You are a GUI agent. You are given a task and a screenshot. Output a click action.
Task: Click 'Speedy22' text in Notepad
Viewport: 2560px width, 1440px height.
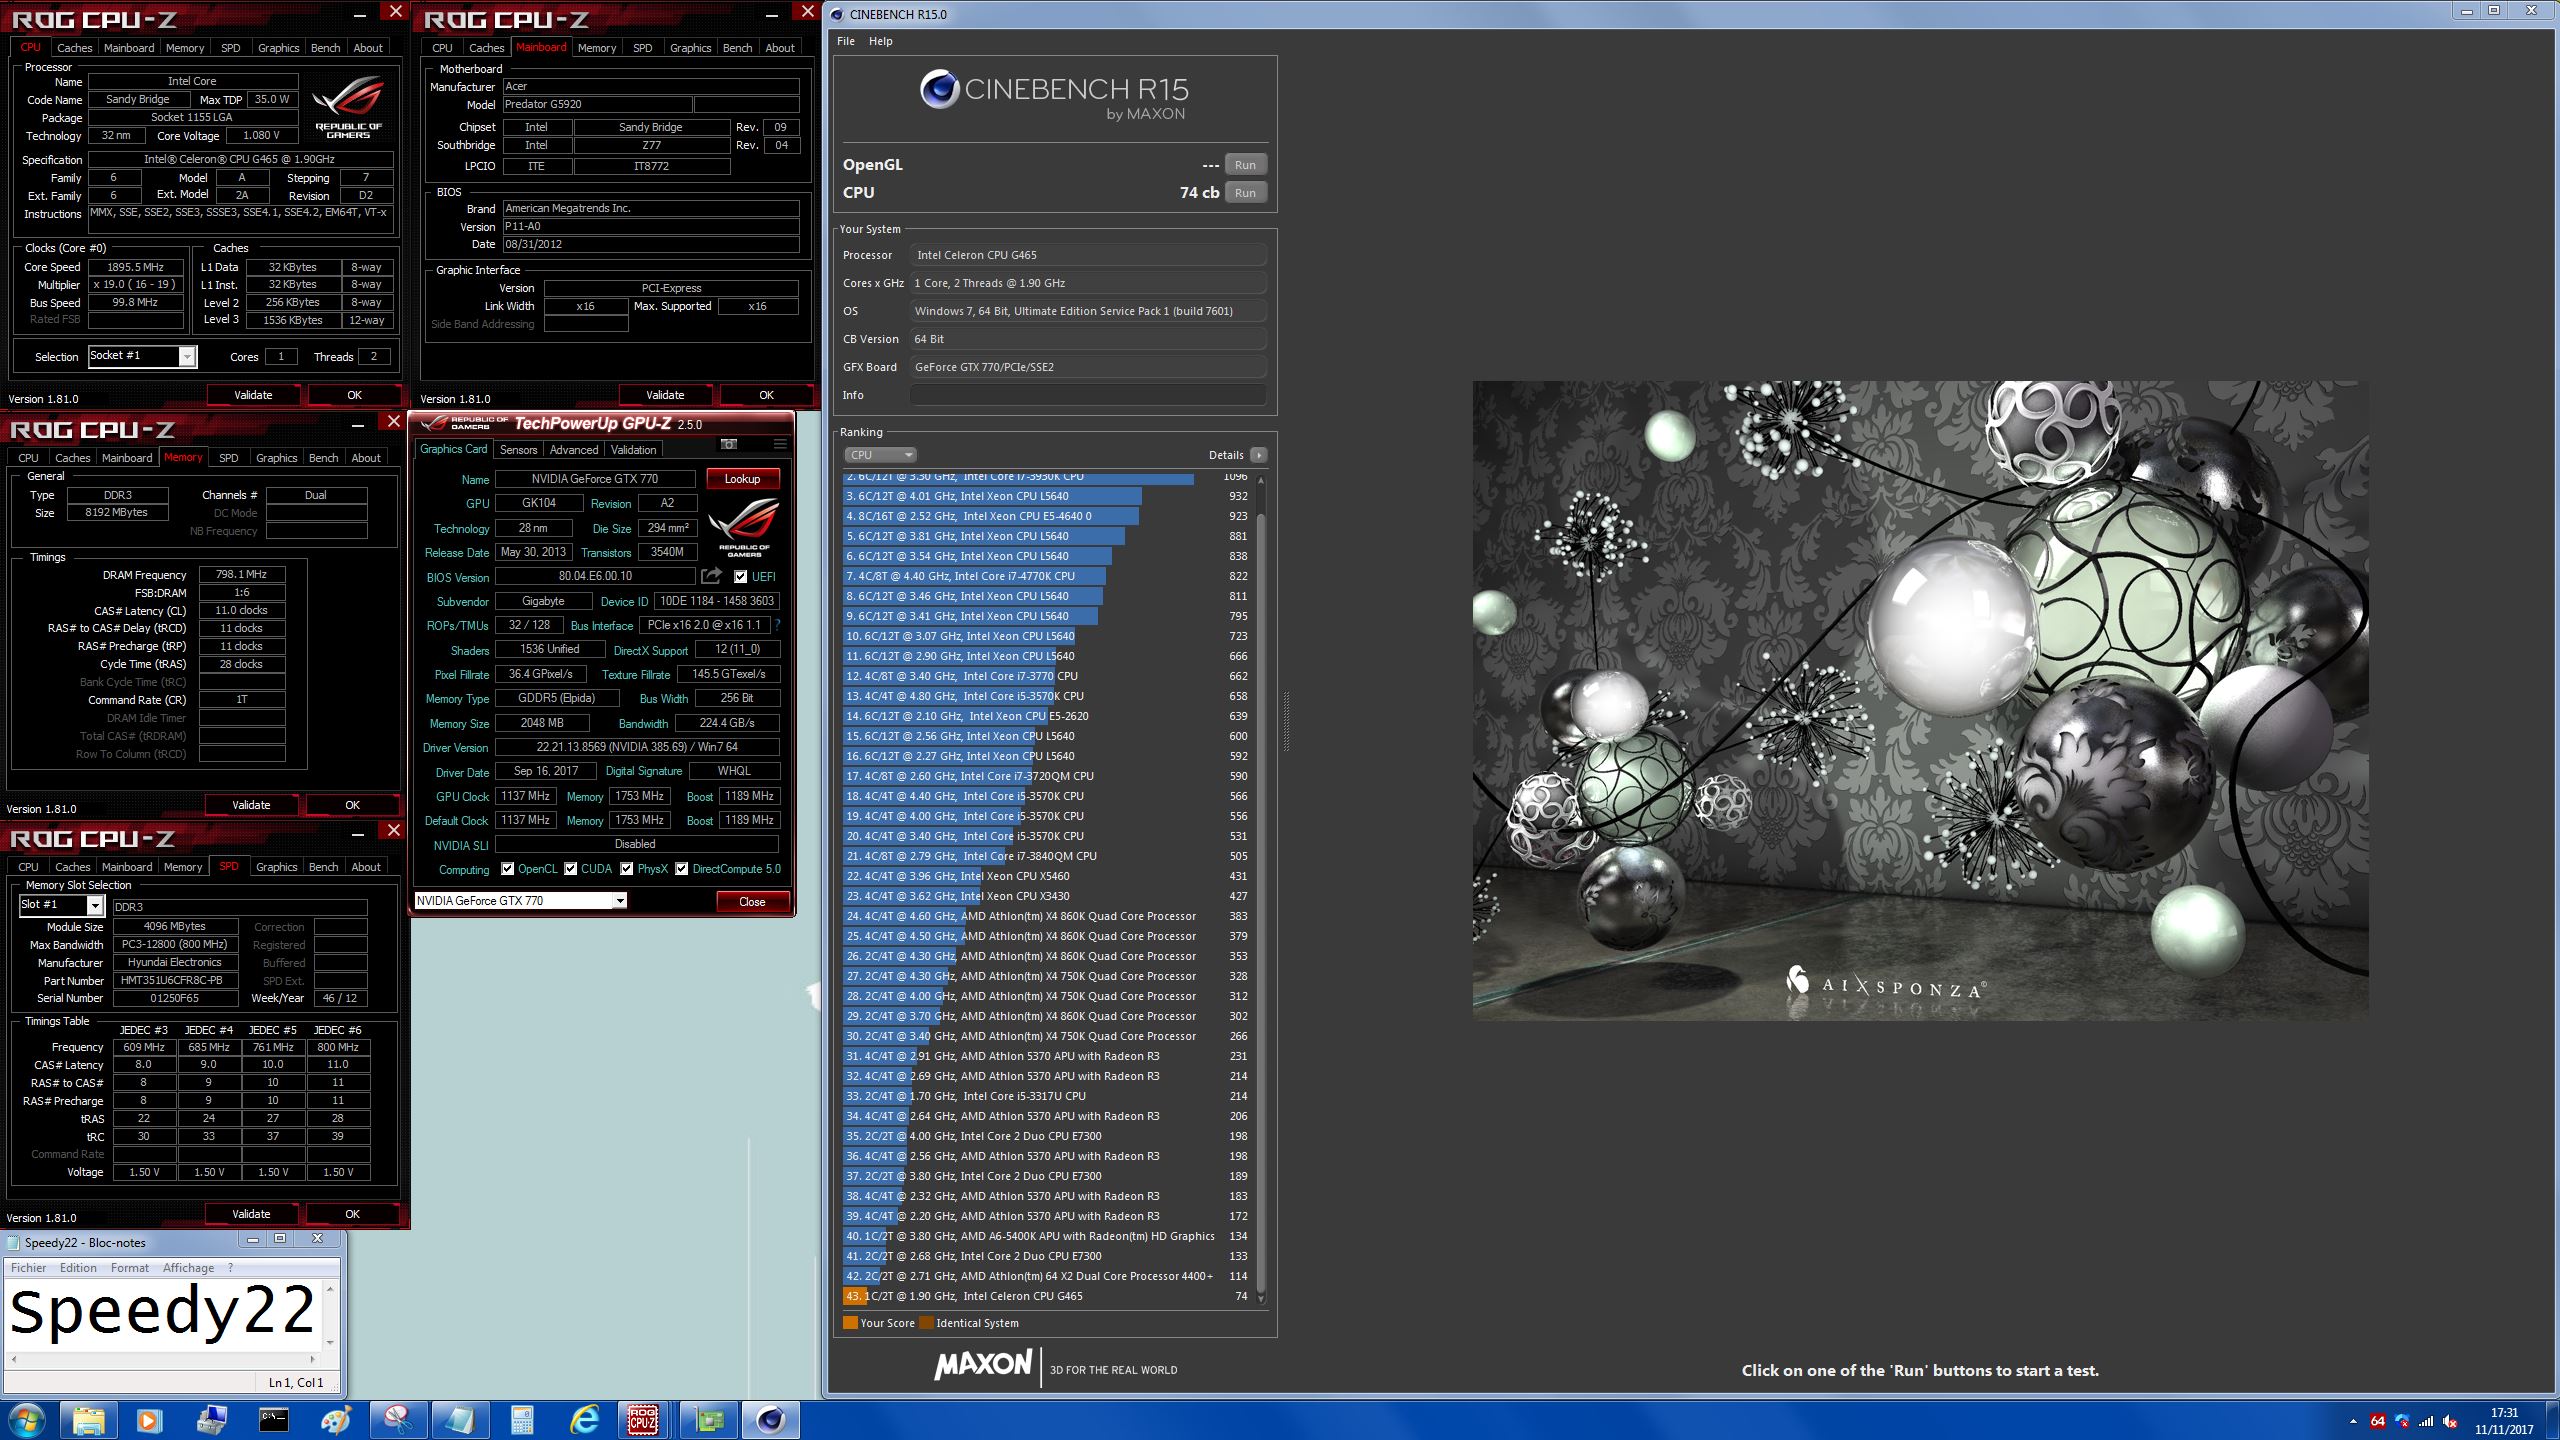162,1312
